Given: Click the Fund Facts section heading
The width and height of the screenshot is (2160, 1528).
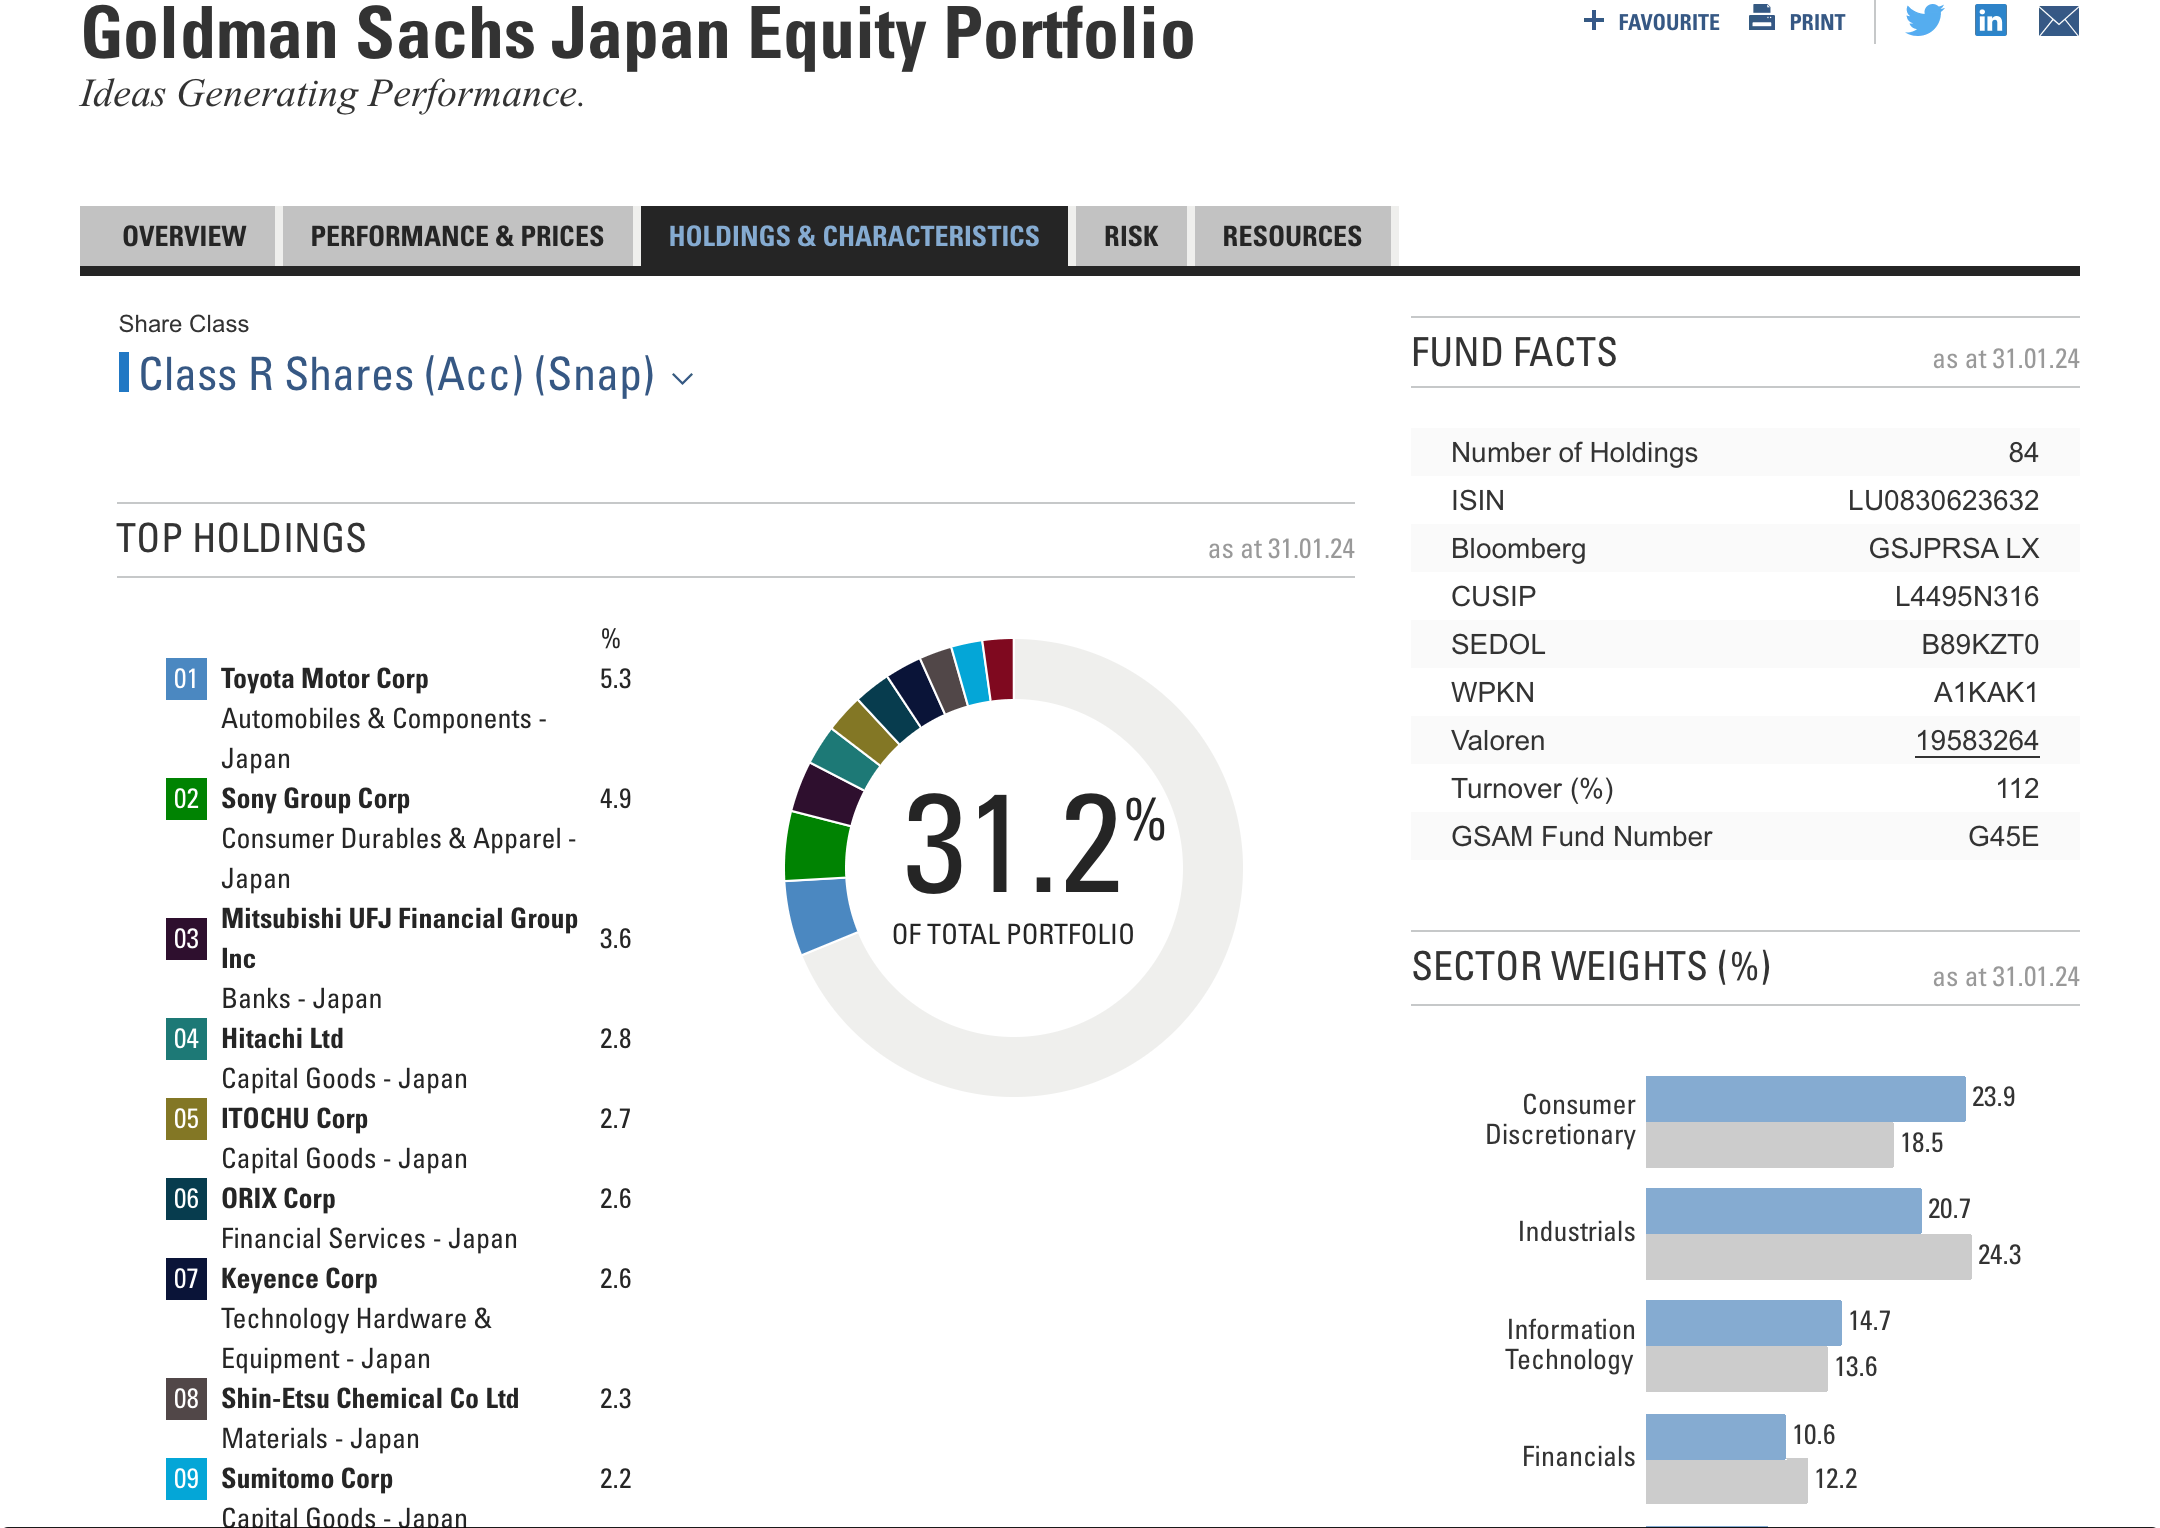Looking at the screenshot, I should pyautogui.click(x=1514, y=353).
